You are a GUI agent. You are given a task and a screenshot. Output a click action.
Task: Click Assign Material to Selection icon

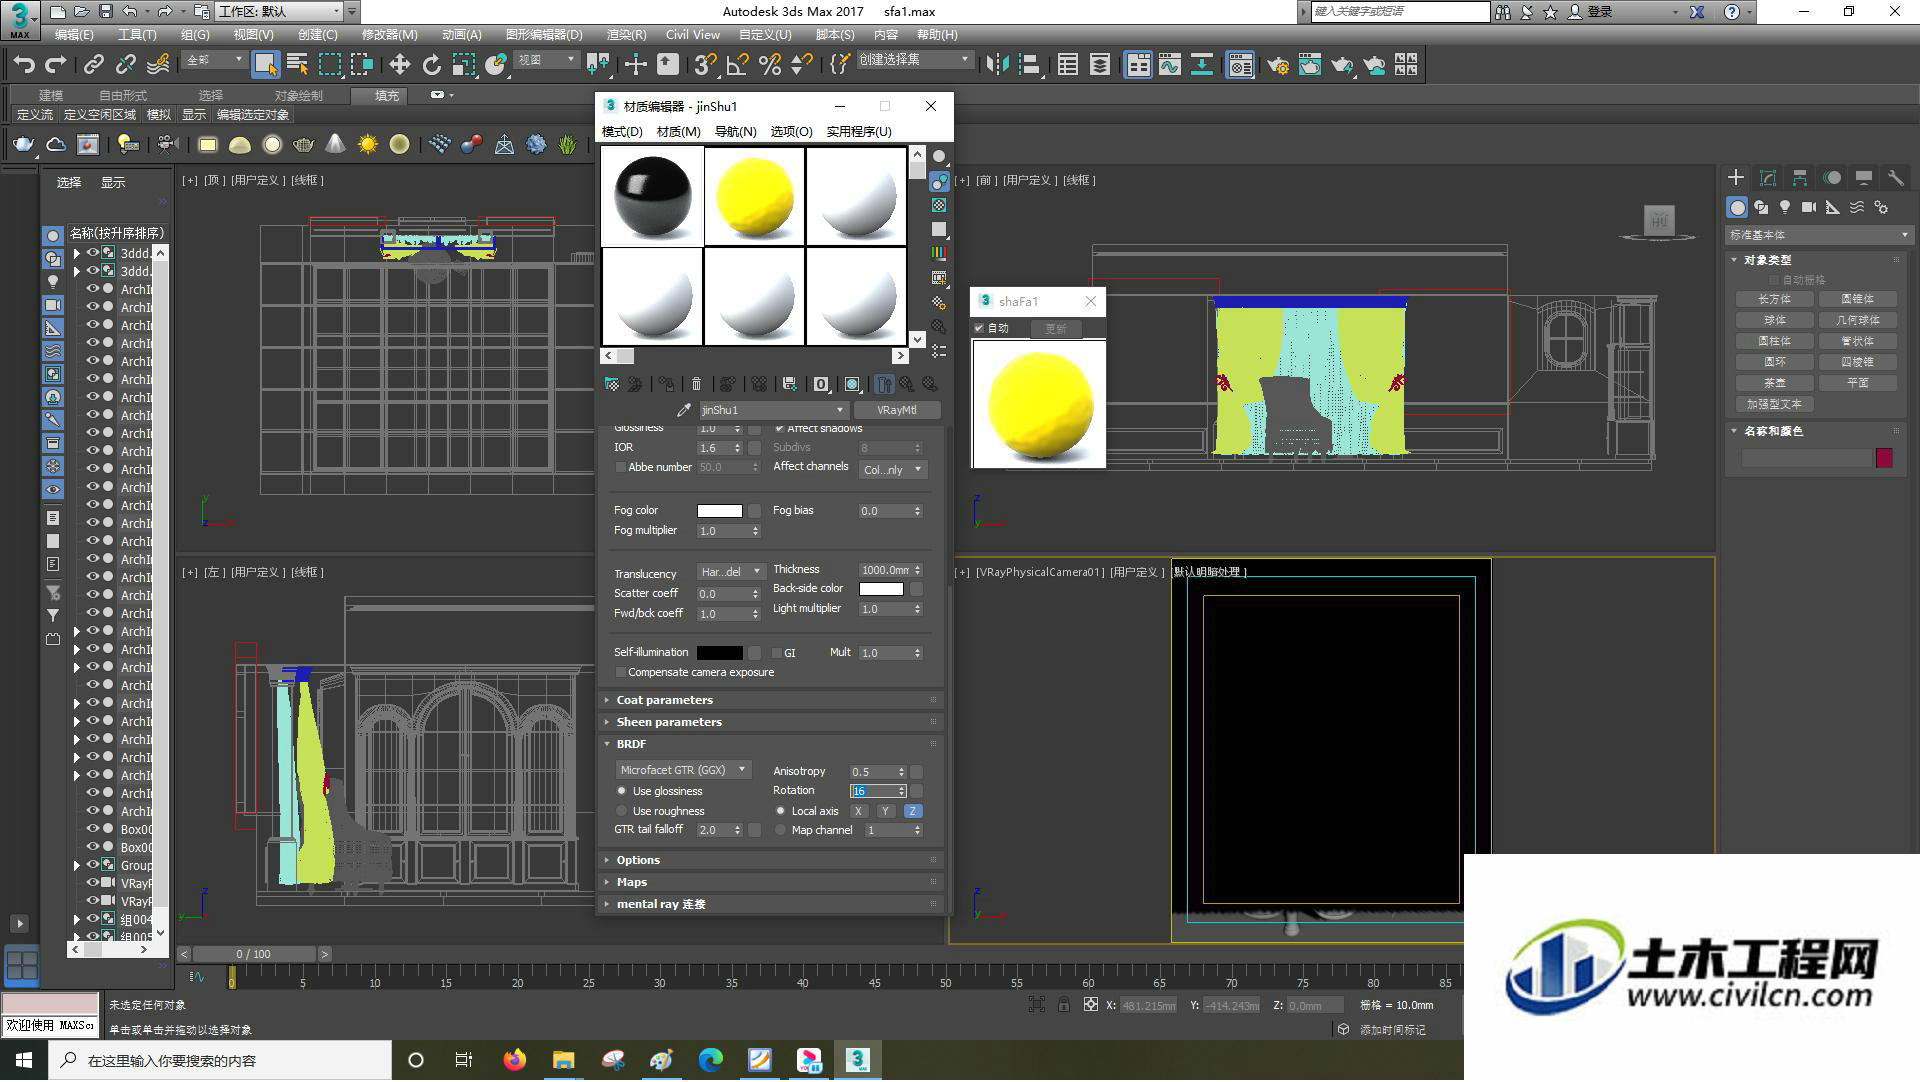pos(667,384)
